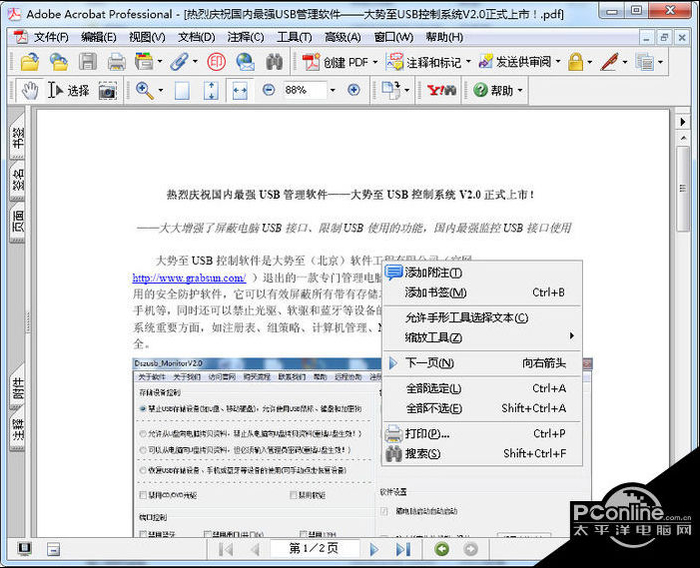Open the 高级(A) menu
The width and height of the screenshot is (700, 568).
tap(342, 37)
